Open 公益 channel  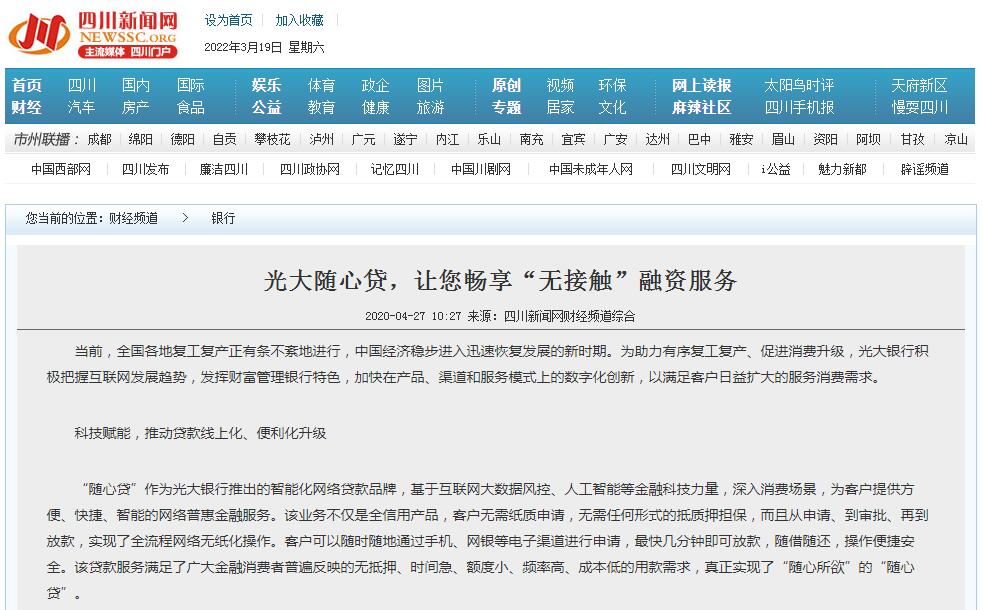(x=266, y=108)
